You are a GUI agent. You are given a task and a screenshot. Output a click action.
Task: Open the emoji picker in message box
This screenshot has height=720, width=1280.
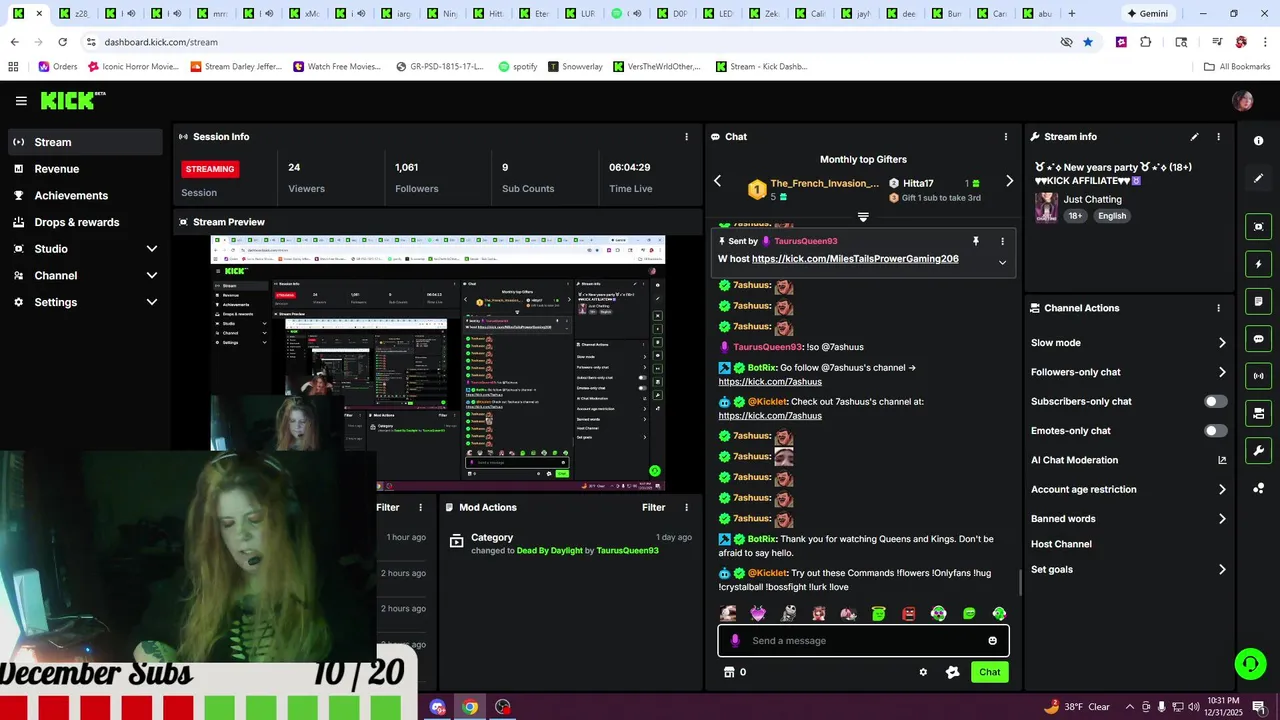point(993,641)
